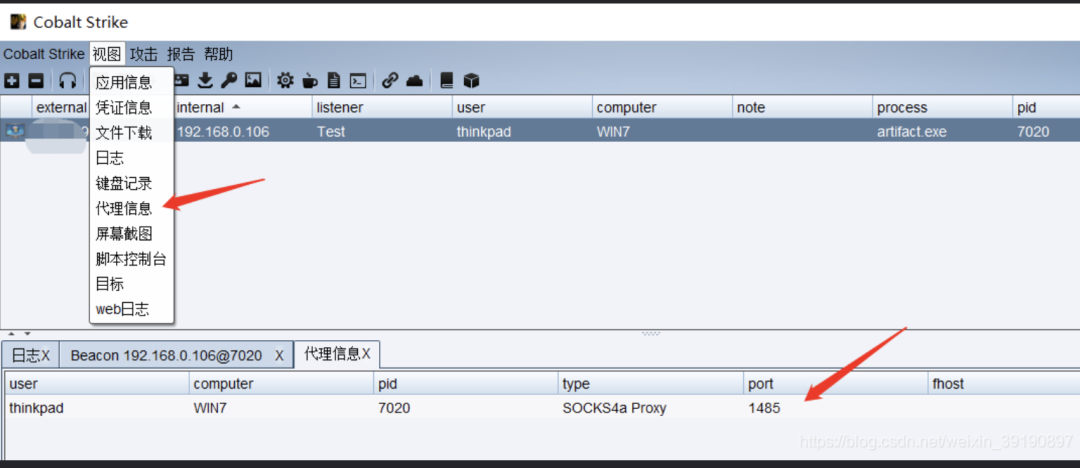Open the Cobalt Strike menu
Screen dimensions: 1080x468
click(44, 54)
